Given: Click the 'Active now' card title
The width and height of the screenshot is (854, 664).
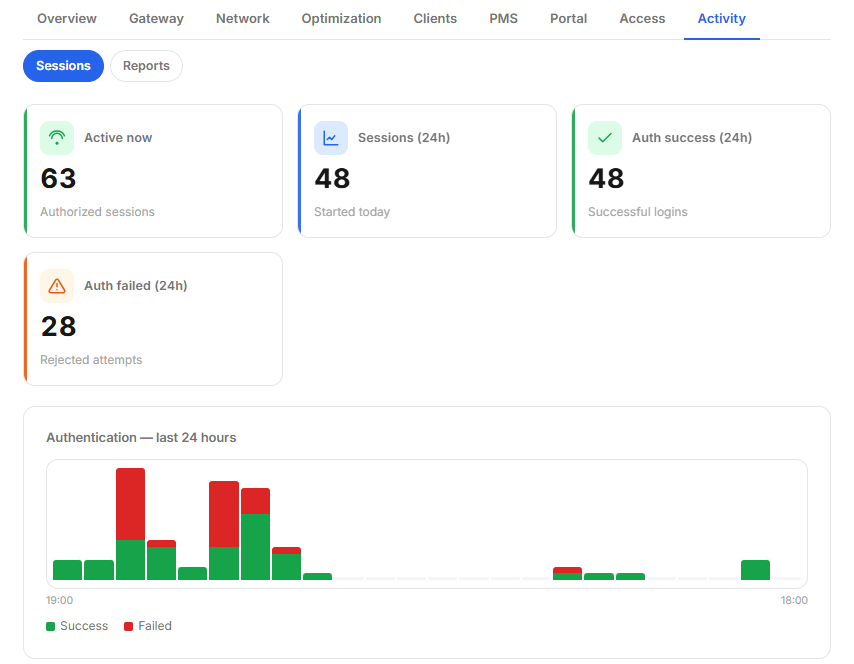Looking at the screenshot, I should pos(118,138).
